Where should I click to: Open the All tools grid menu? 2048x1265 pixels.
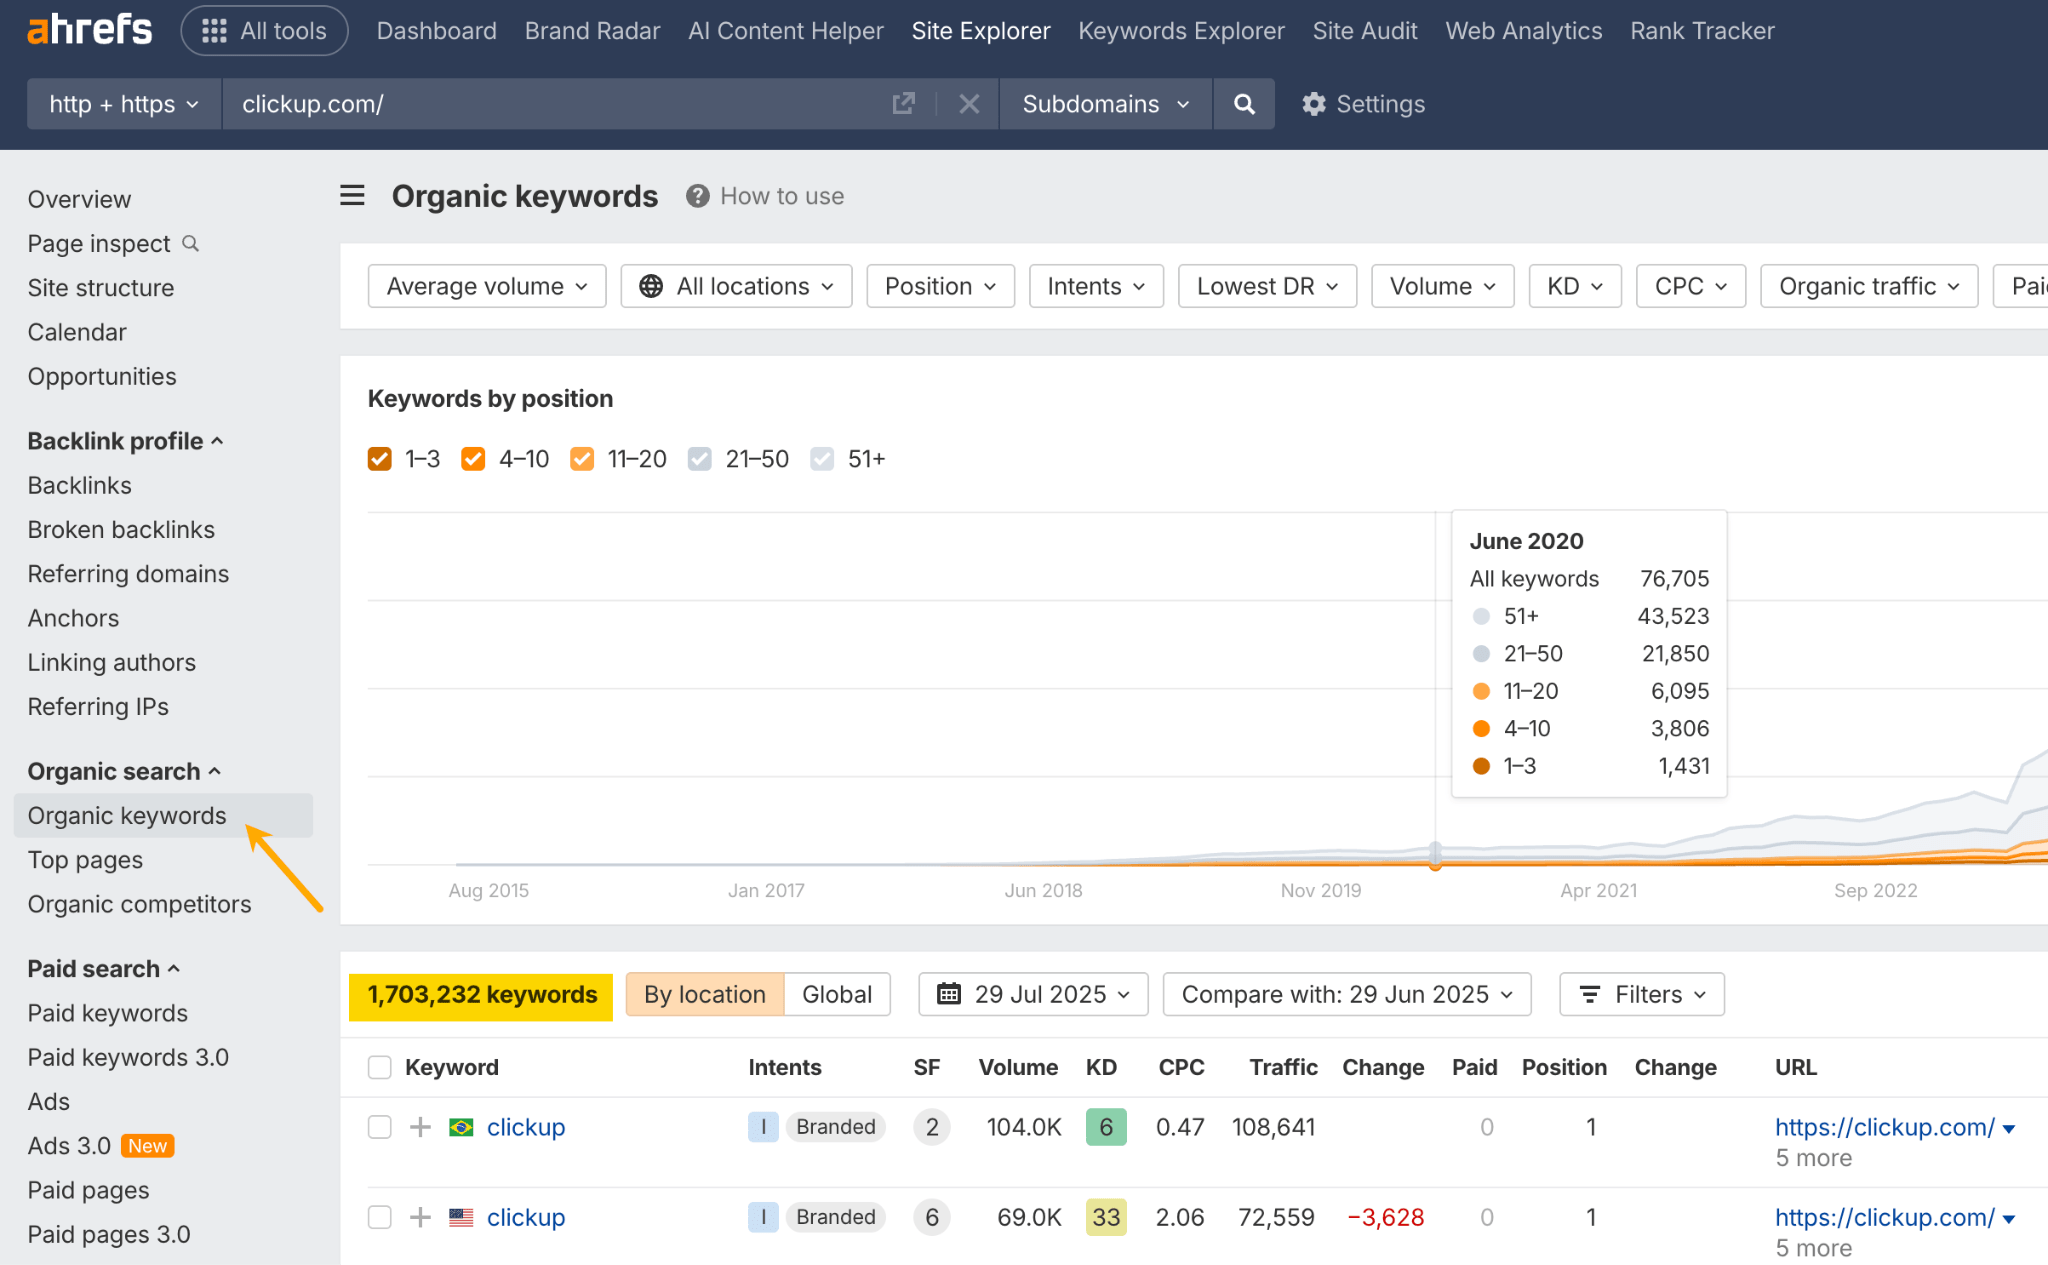pyautogui.click(x=213, y=30)
